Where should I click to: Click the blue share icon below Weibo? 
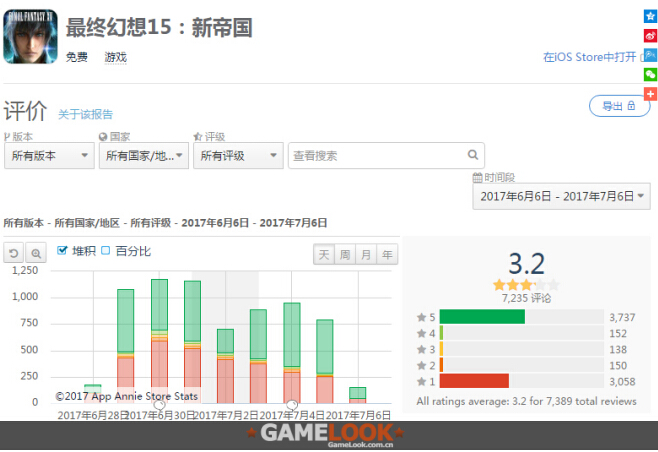[650, 55]
